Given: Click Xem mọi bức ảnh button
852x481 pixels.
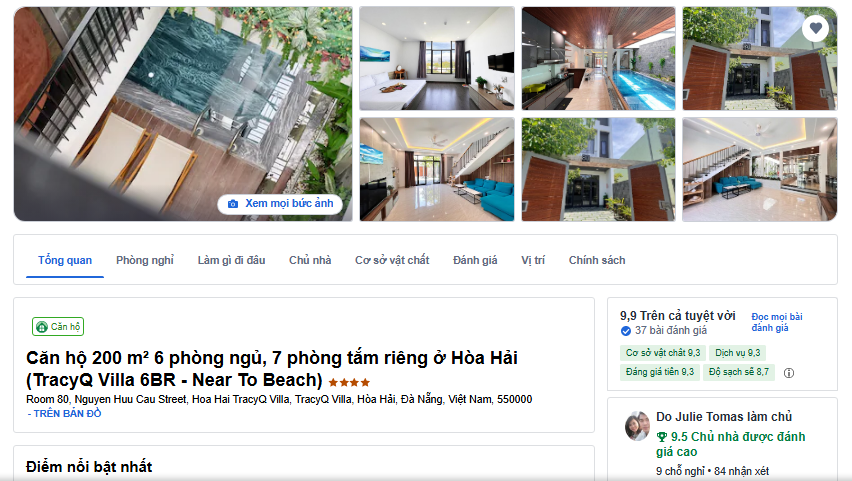Looking at the screenshot, I should tap(280, 204).
